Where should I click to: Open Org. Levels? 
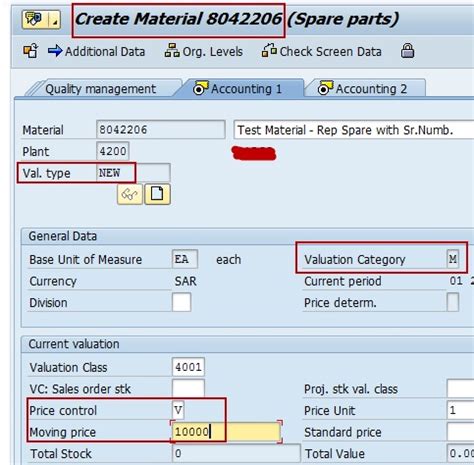tap(204, 52)
